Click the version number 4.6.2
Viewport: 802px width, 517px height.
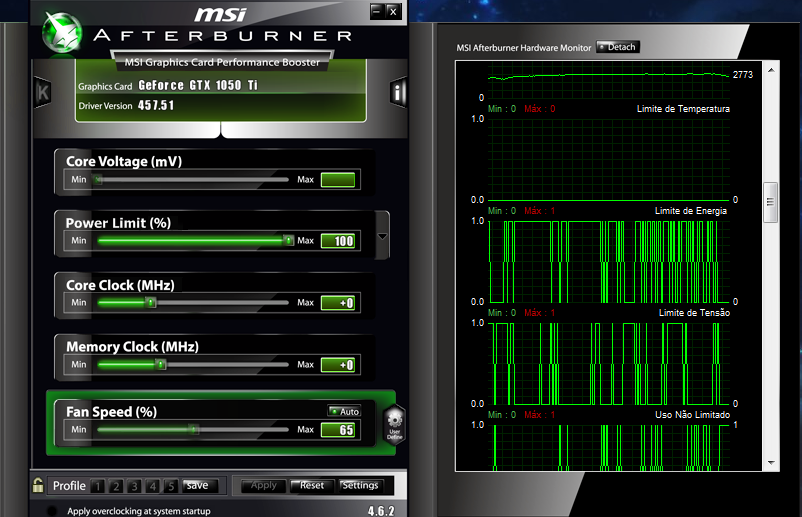(x=381, y=511)
